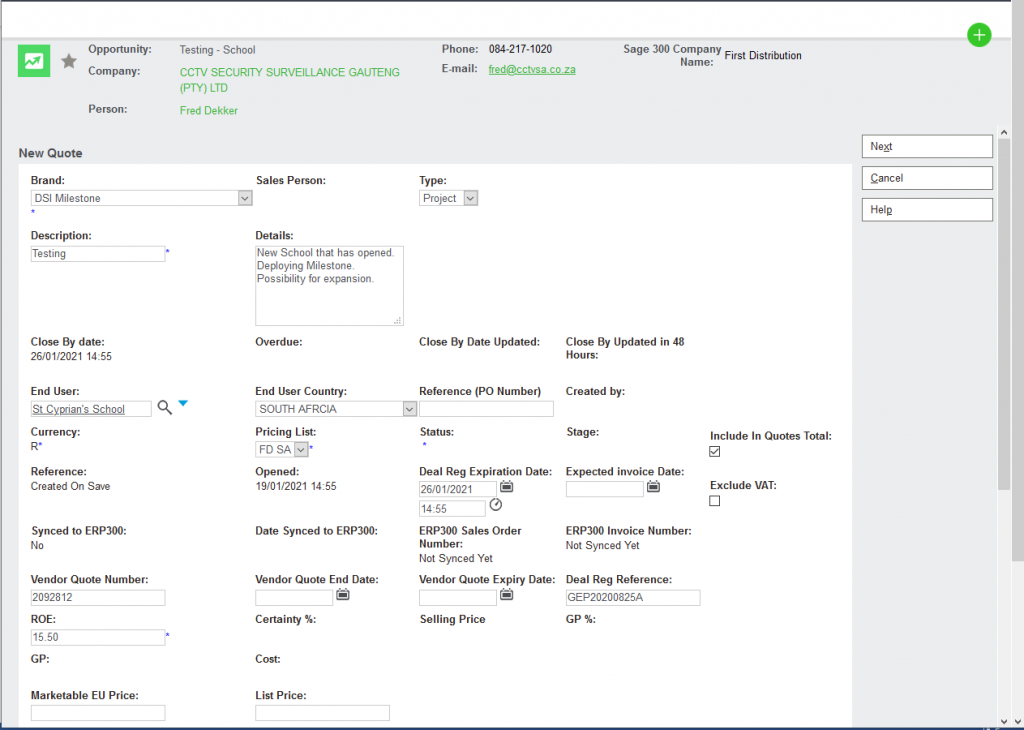Open the fred@cctvsa.co.za email link
This screenshot has height=730, width=1024.
click(x=531, y=70)
